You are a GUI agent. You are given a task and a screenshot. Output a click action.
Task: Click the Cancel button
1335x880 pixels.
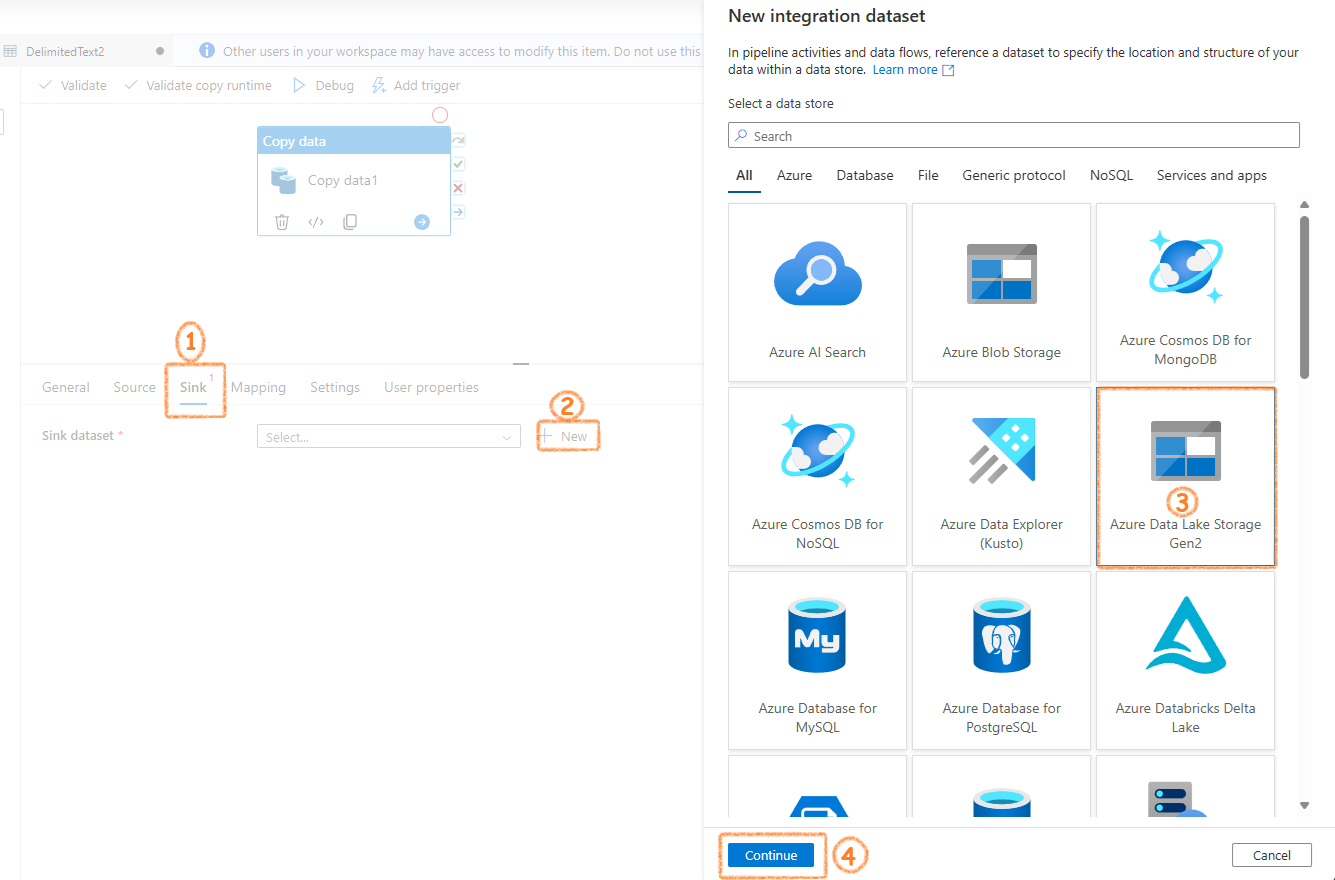click(1272, 855)
